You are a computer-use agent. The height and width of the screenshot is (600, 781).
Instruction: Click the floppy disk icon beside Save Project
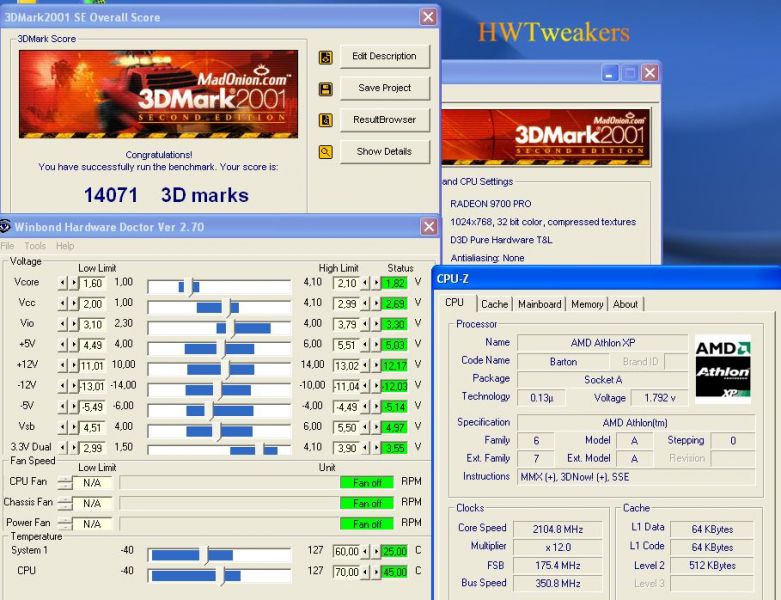click(325, 89)
